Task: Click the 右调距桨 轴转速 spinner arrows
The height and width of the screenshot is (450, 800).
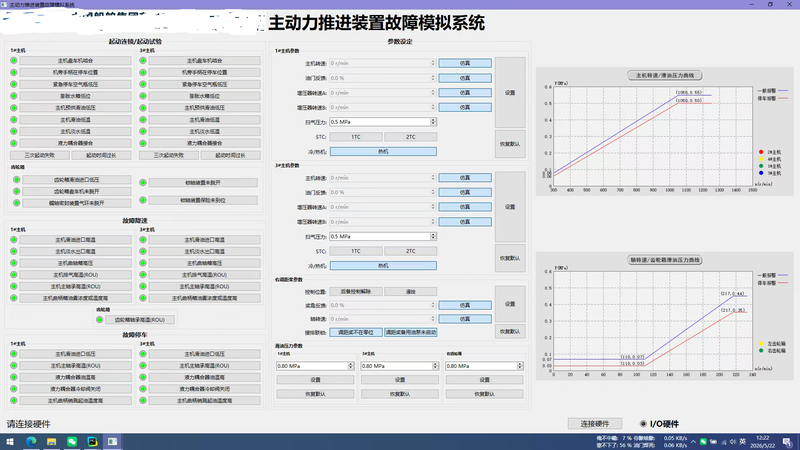Action: pyautogui.click(x=433, y=319)
